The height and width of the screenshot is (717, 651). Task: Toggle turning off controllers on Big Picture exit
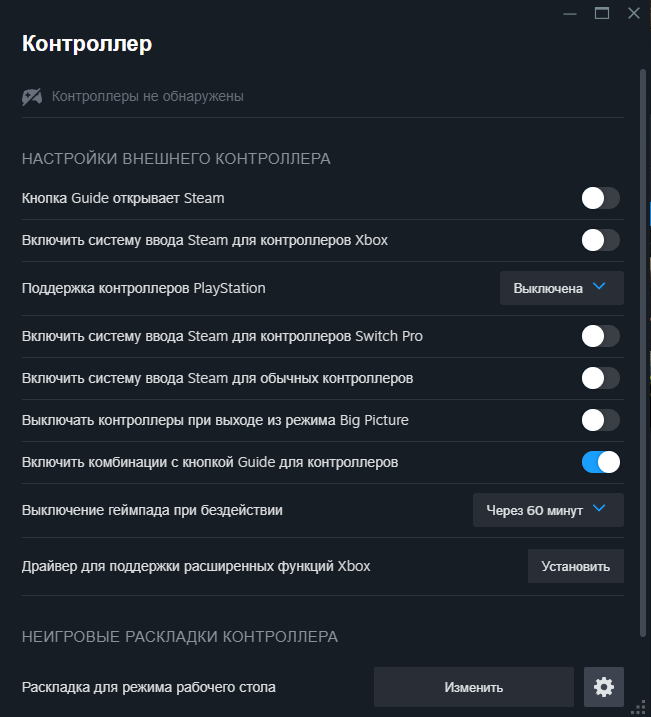tap(600, 420)
